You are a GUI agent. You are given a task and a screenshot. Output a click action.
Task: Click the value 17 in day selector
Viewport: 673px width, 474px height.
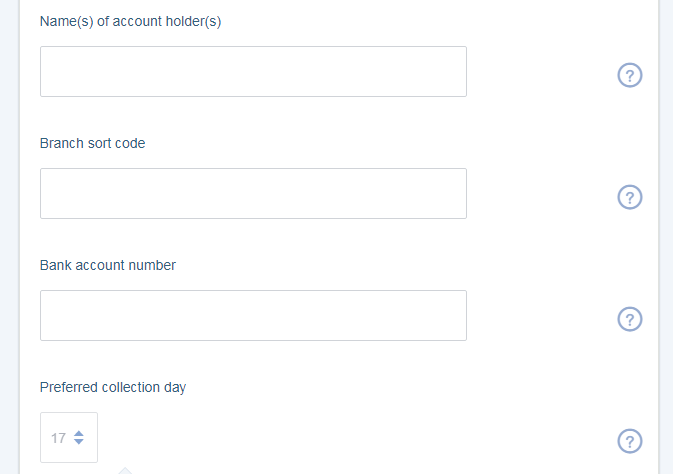(x=58, y=438)
